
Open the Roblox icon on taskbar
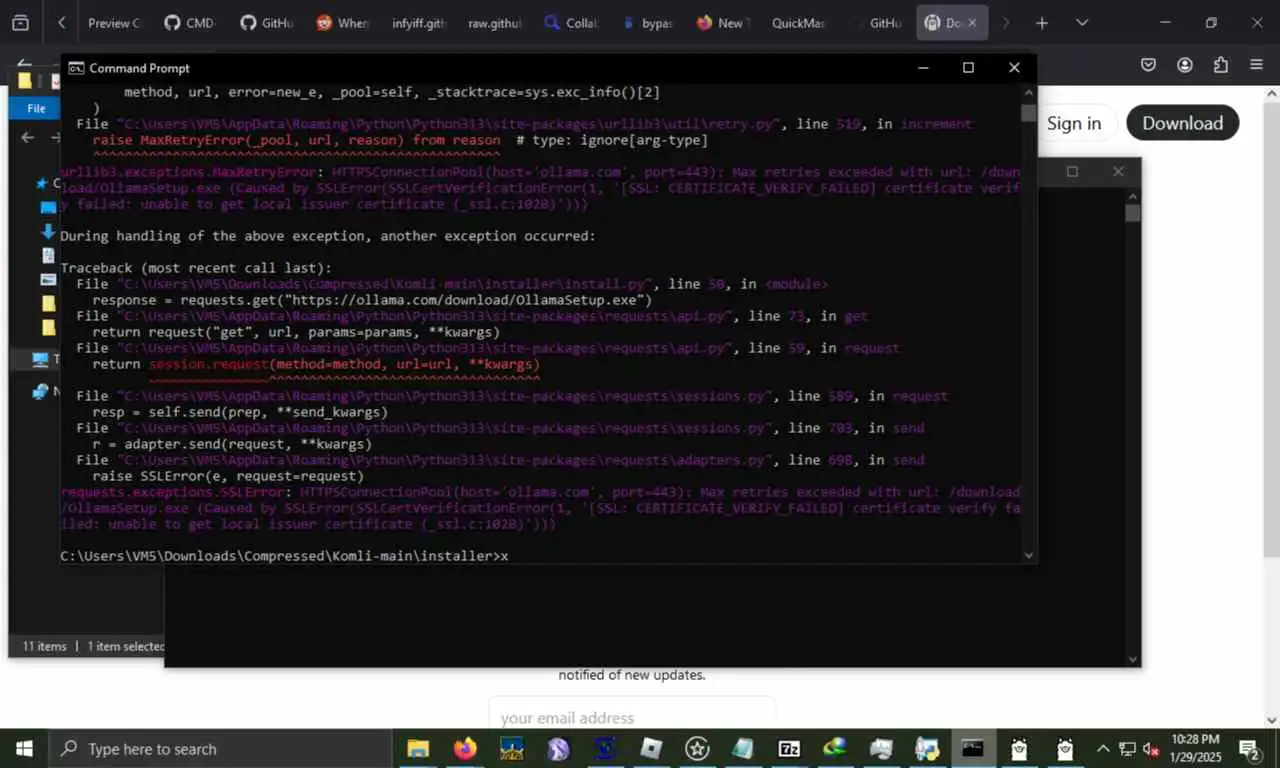(x=651, y=748)
